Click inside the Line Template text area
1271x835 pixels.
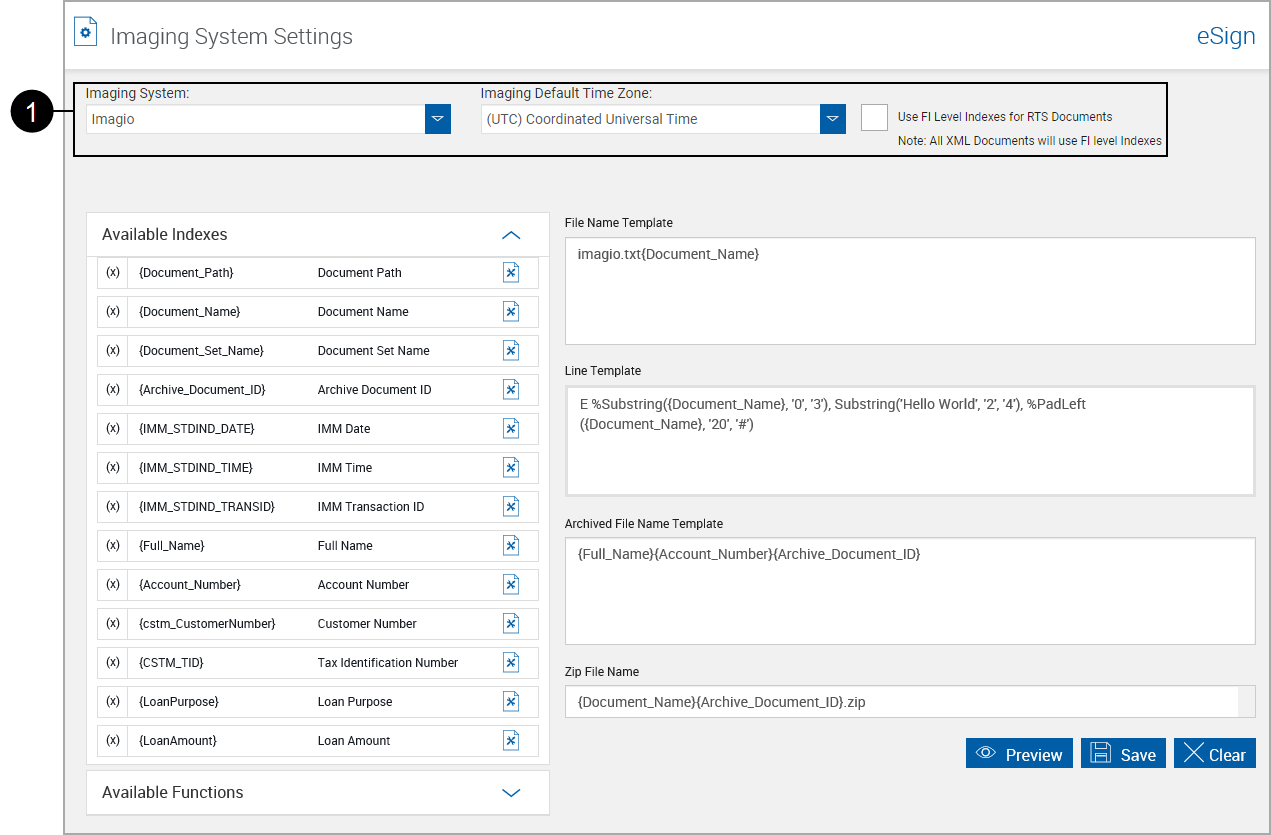(909, 441)
